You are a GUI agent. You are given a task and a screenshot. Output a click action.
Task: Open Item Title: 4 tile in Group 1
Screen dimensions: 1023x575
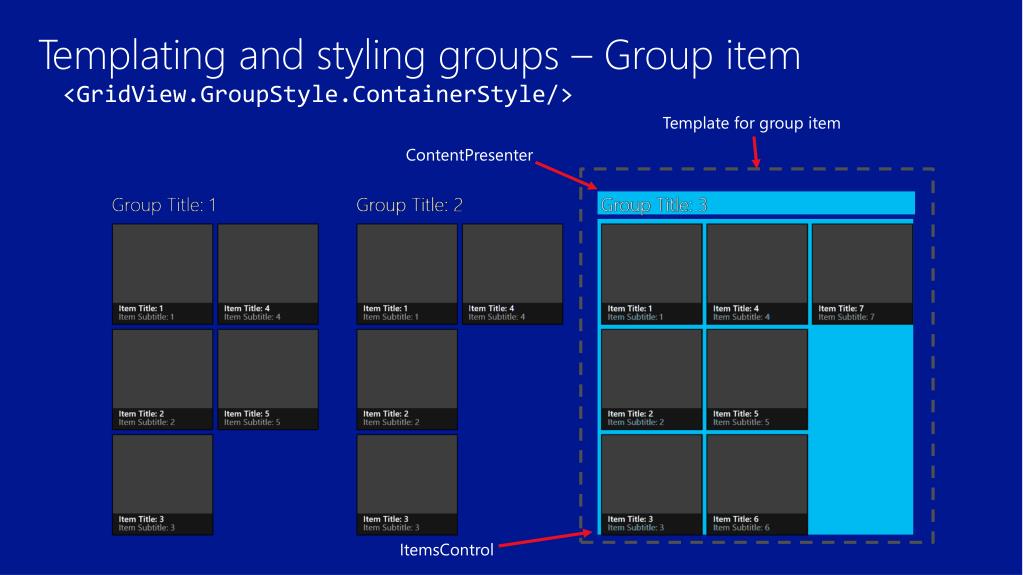(x=268, y=274)
